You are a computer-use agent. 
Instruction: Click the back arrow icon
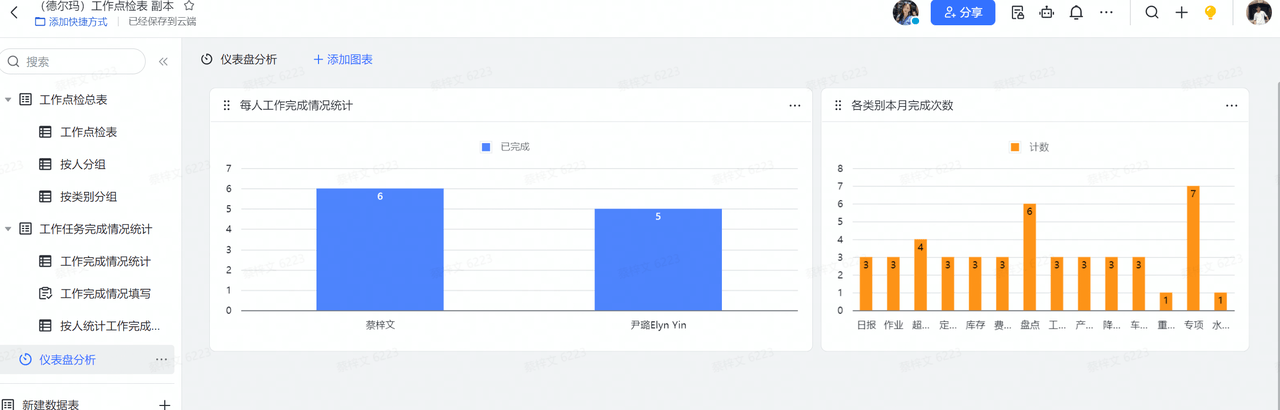point(14,13)
